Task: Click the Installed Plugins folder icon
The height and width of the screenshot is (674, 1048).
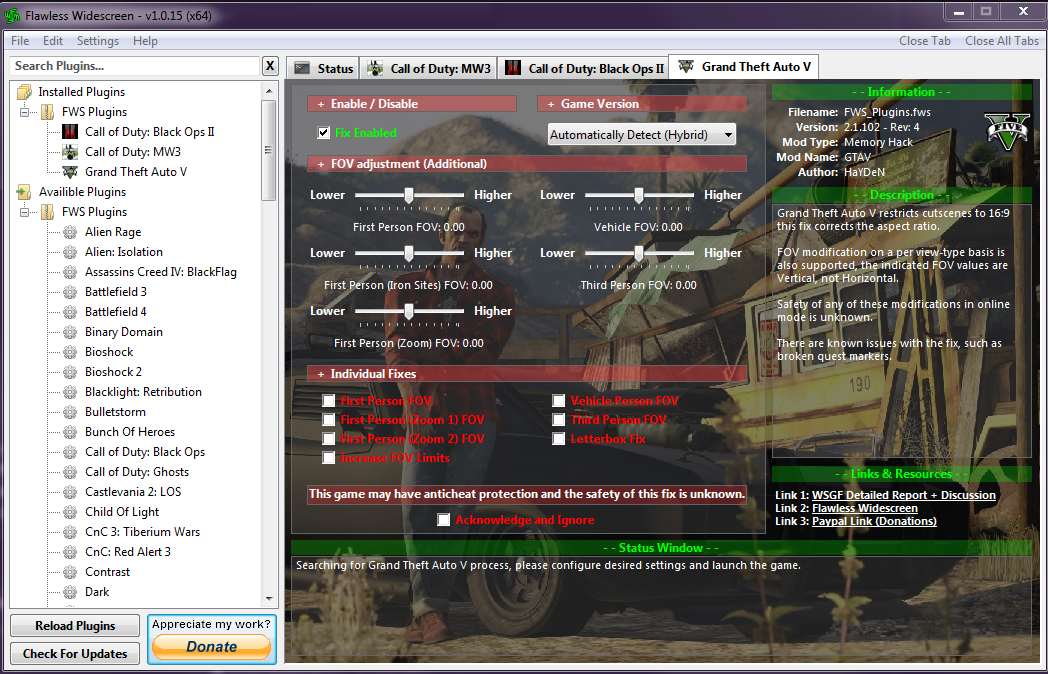Action: (24, 92)
